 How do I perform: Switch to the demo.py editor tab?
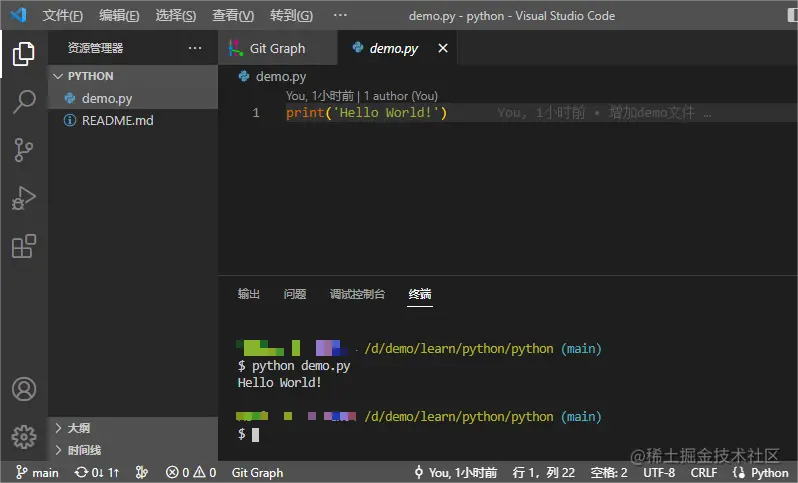click(393, 48)
